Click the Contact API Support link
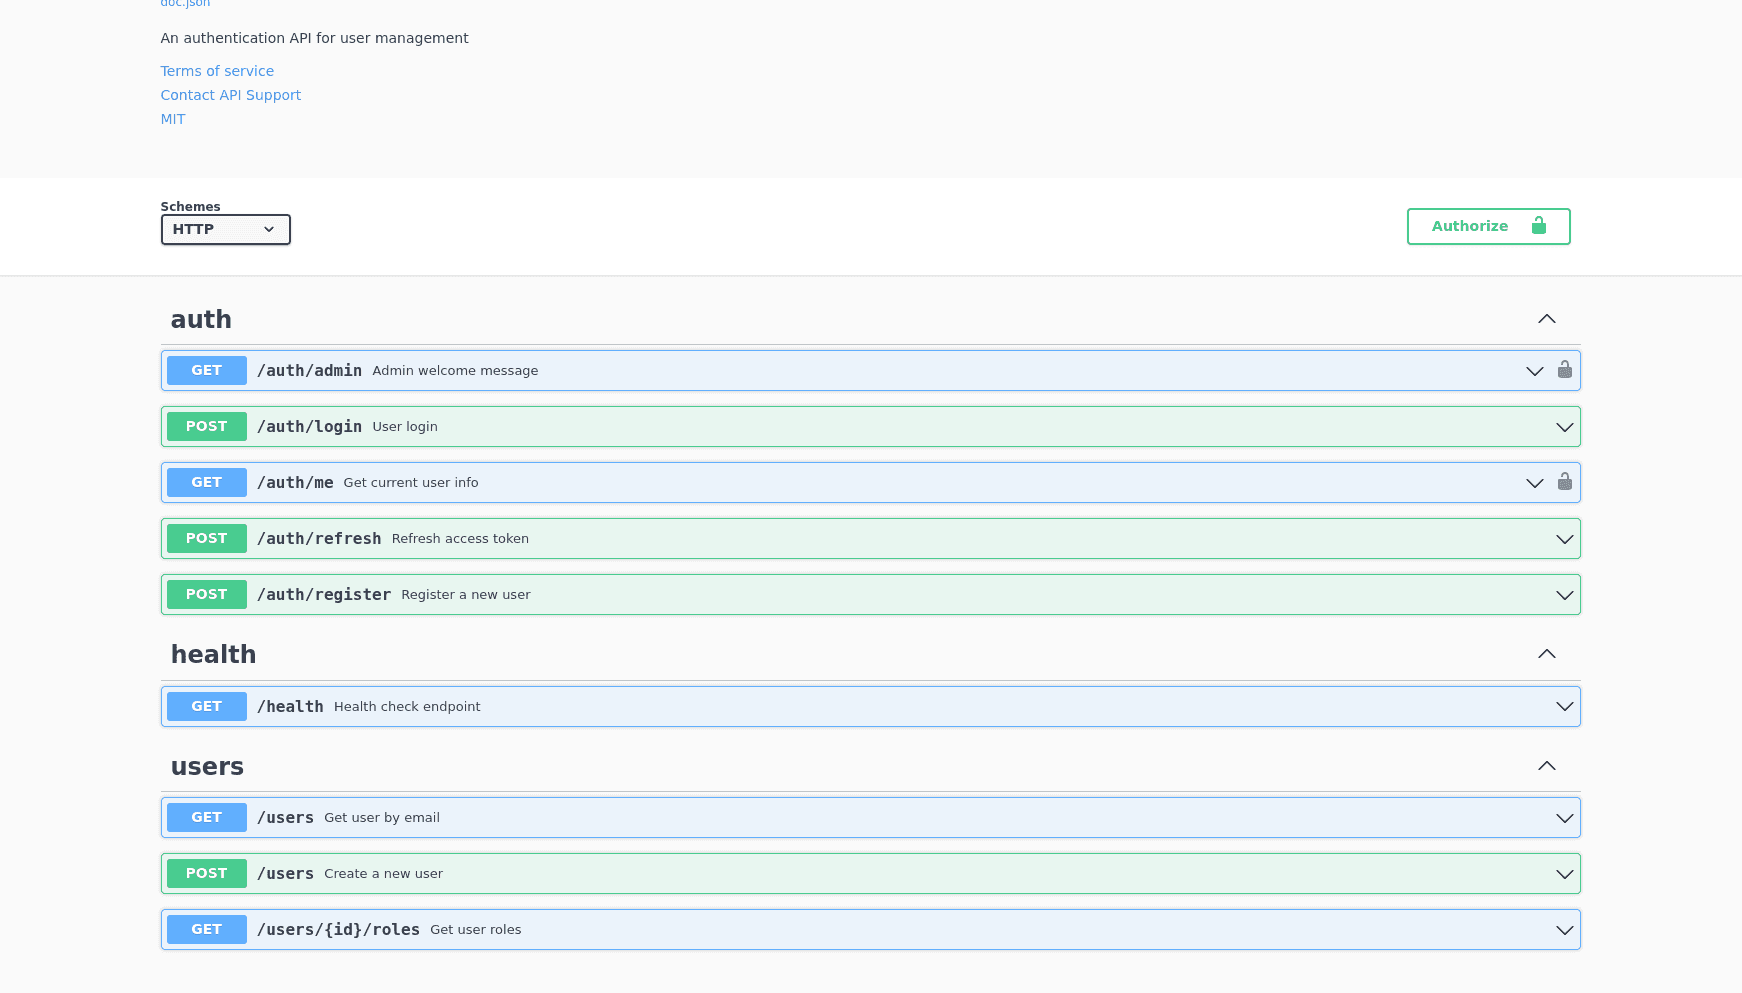 [230, 95]
